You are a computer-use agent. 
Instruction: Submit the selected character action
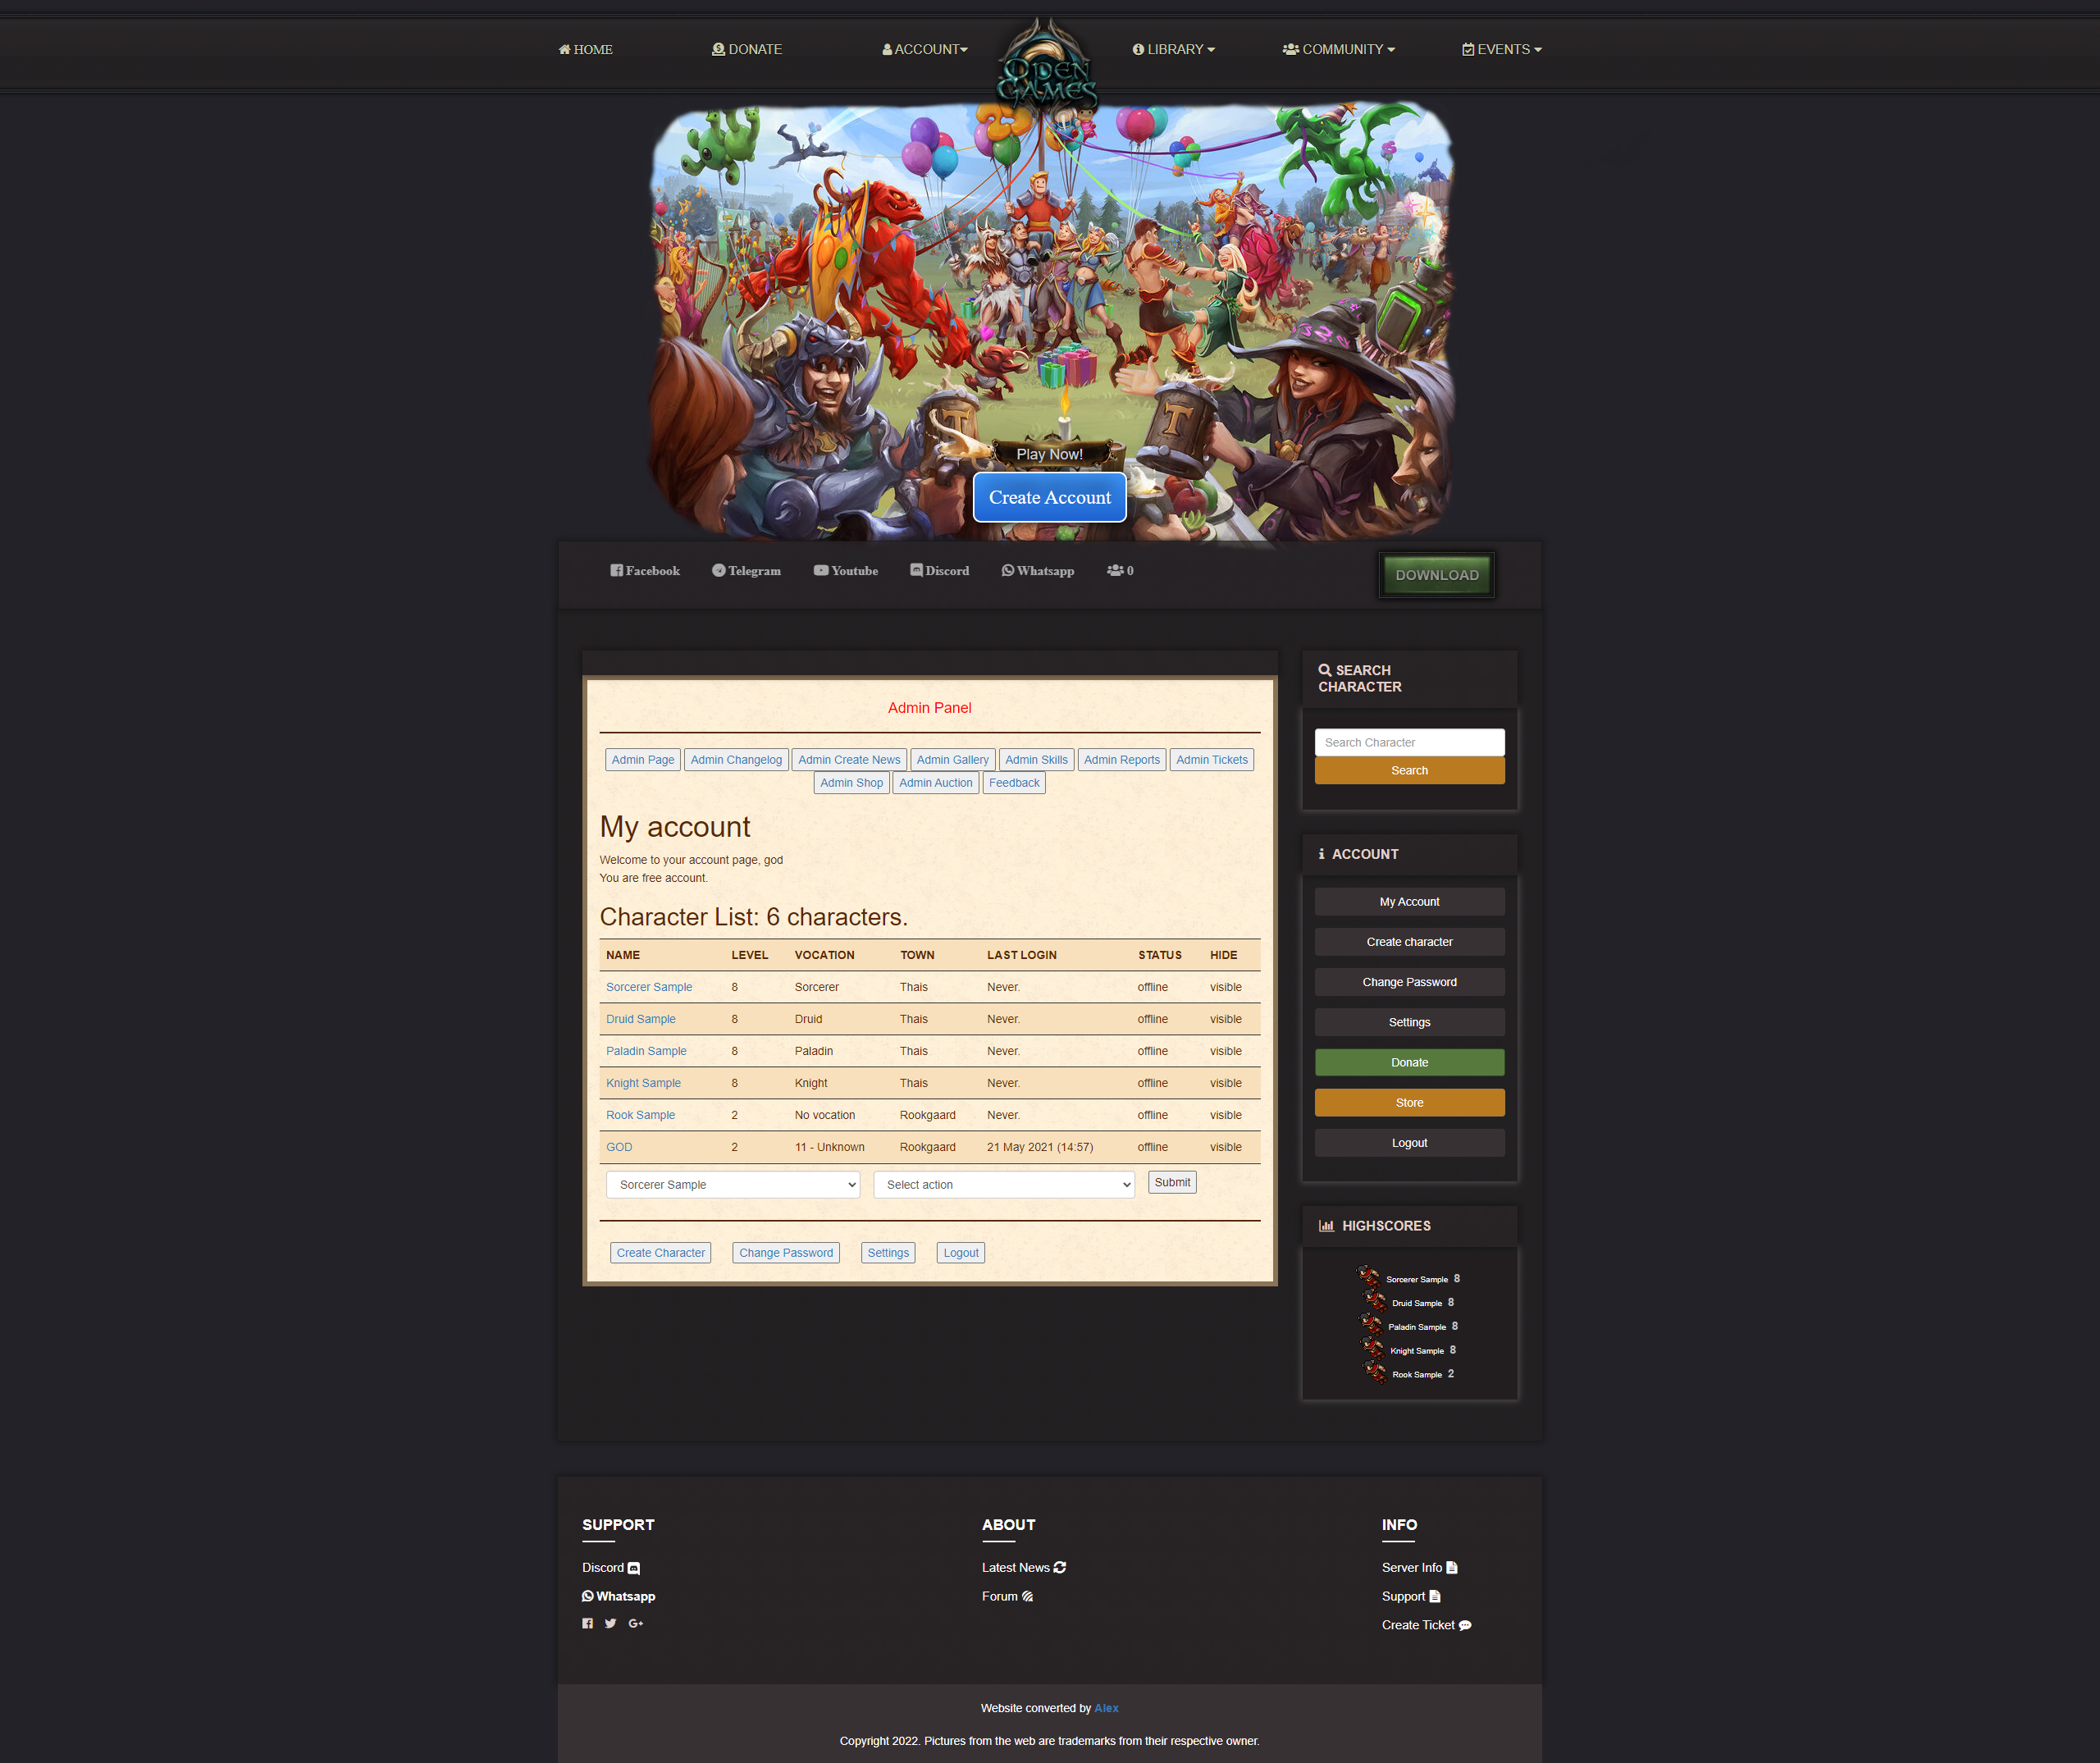coord(1172,1182)
